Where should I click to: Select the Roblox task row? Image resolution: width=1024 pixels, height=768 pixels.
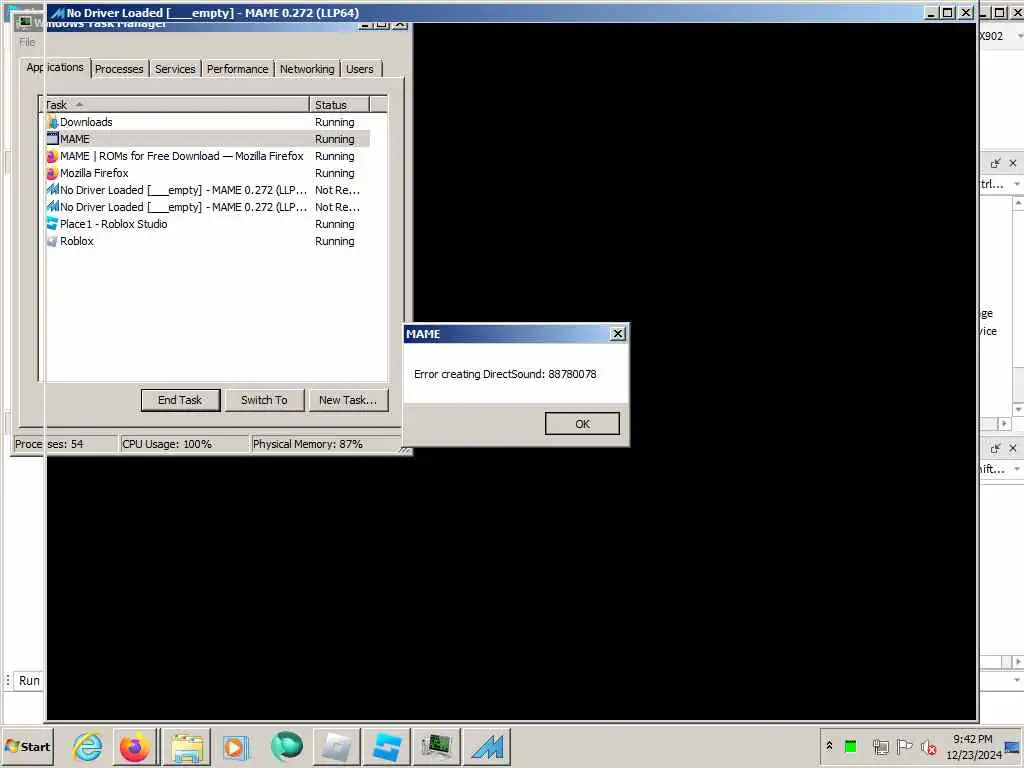[208, 241]
